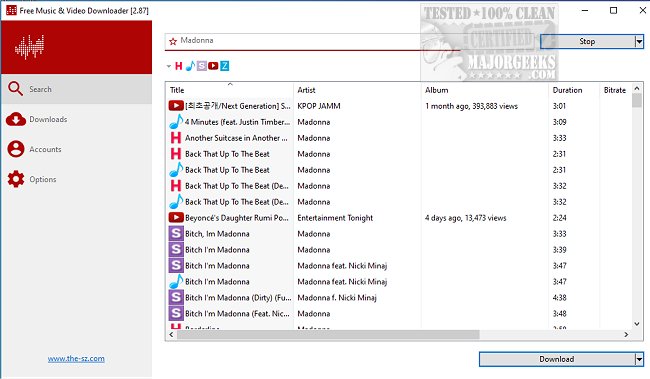The width and height of the screenshot is (650, 379).
Task: Click the favorite star in search box
Action: [173, 41]
